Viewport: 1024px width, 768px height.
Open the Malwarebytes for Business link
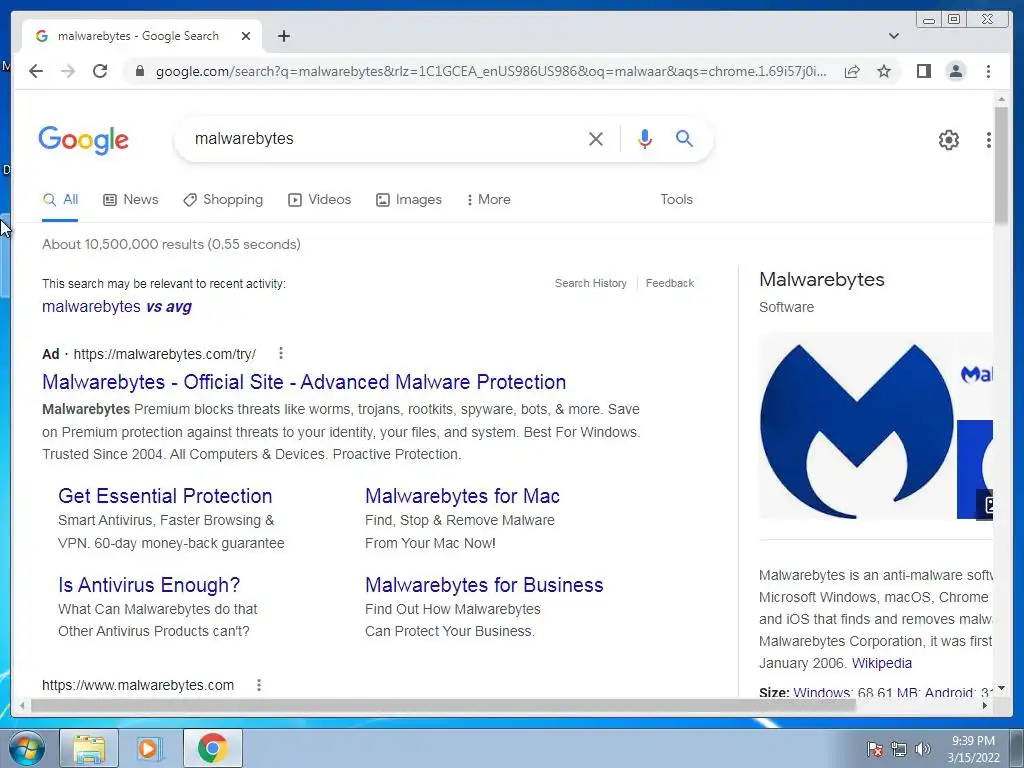tap(484, 585)
